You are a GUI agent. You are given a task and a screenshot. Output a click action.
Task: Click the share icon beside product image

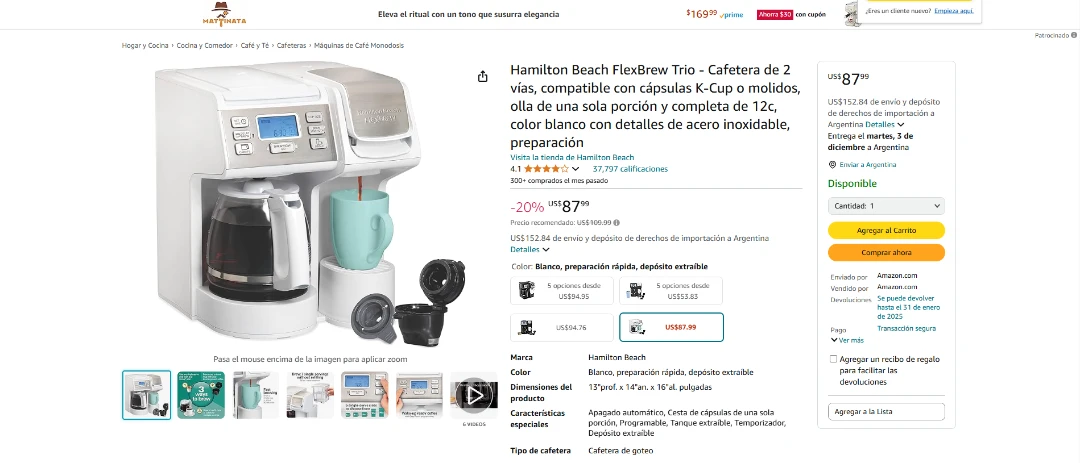(483, 76)
